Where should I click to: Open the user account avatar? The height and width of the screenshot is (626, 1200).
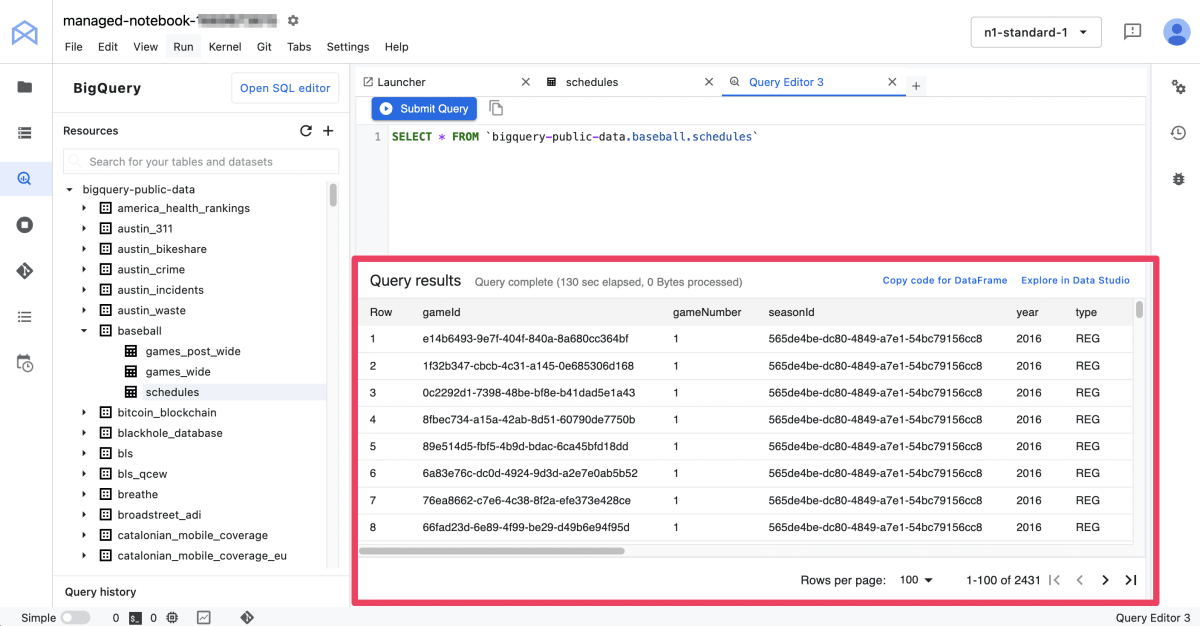(1176, 32)
